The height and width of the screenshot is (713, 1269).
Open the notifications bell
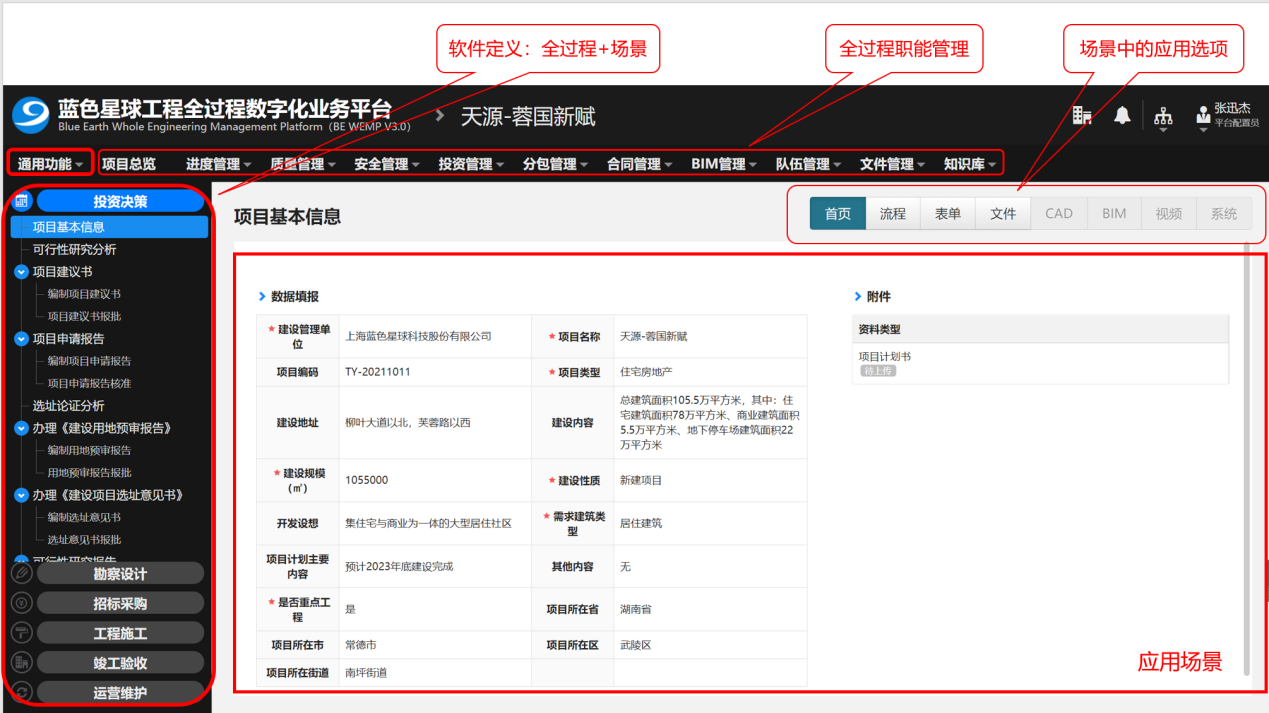point(1122,116)
